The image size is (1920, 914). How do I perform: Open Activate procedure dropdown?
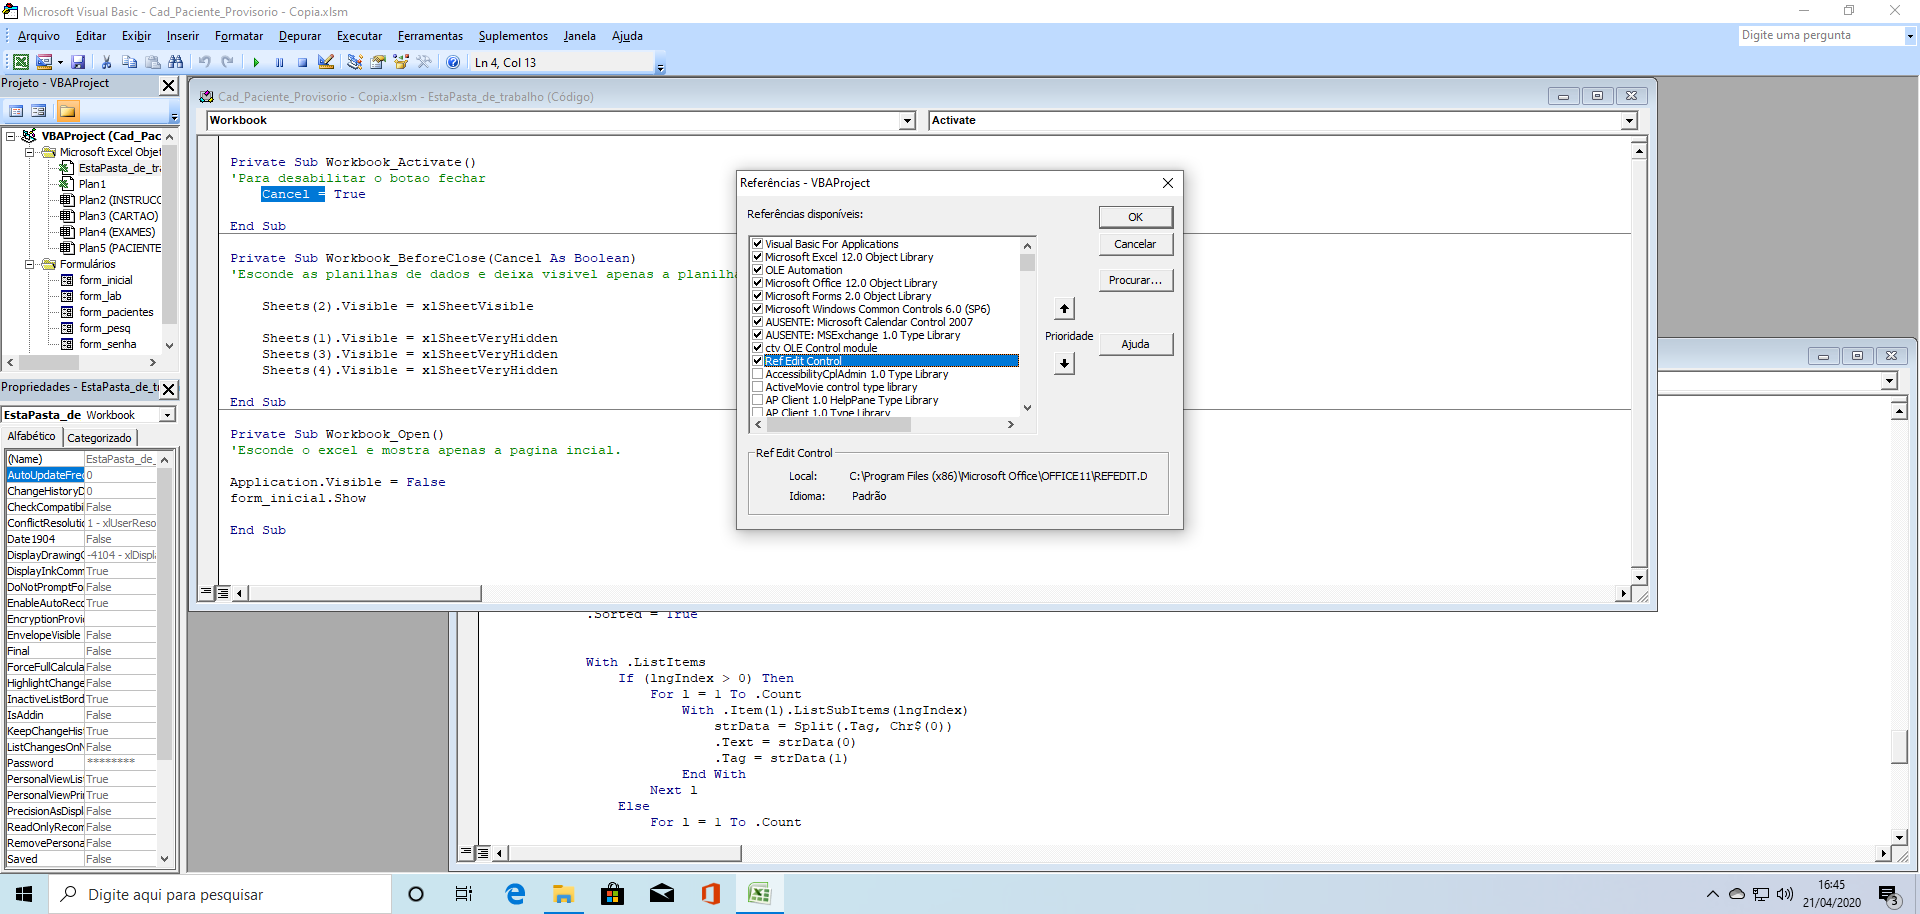coord(1629,121)
